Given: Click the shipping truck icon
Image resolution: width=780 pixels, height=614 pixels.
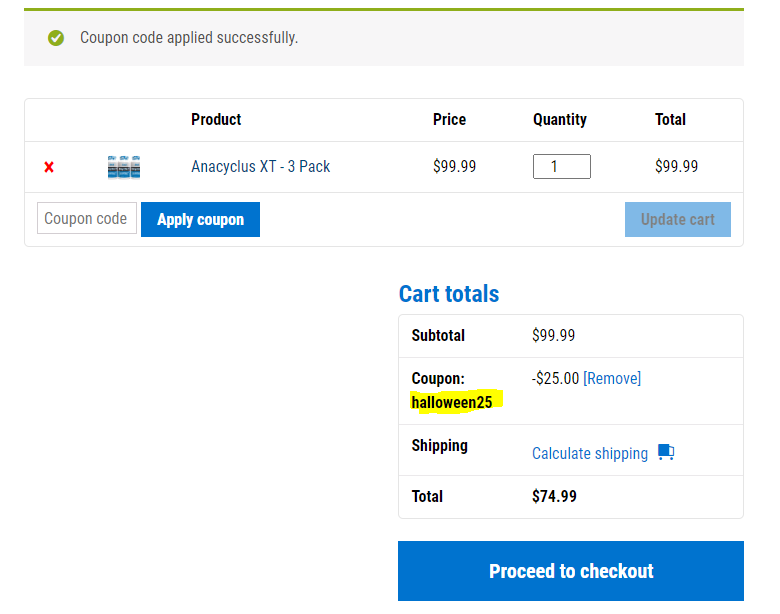Looking at the screenshot, I should (x=666, y=452).
